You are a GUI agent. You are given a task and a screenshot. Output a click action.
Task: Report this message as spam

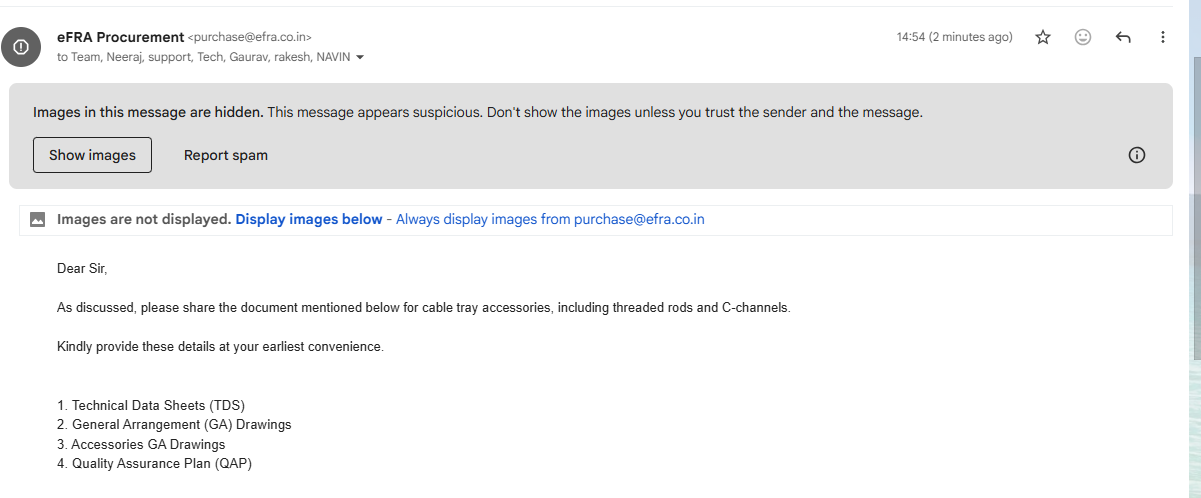pos(226,155)
